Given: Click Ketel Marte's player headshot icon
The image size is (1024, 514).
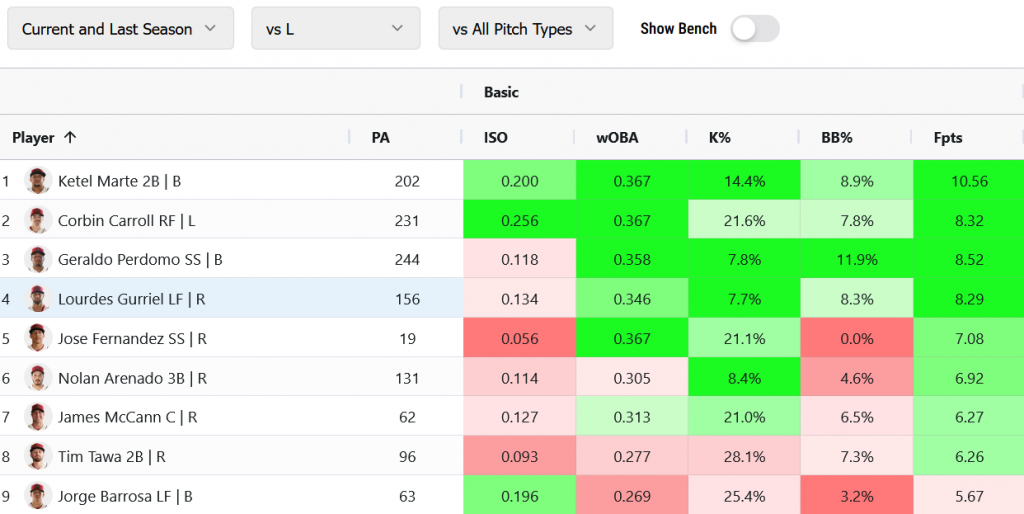Looking at the screenshot, I should pyautogui.click(x=38, y=181).
